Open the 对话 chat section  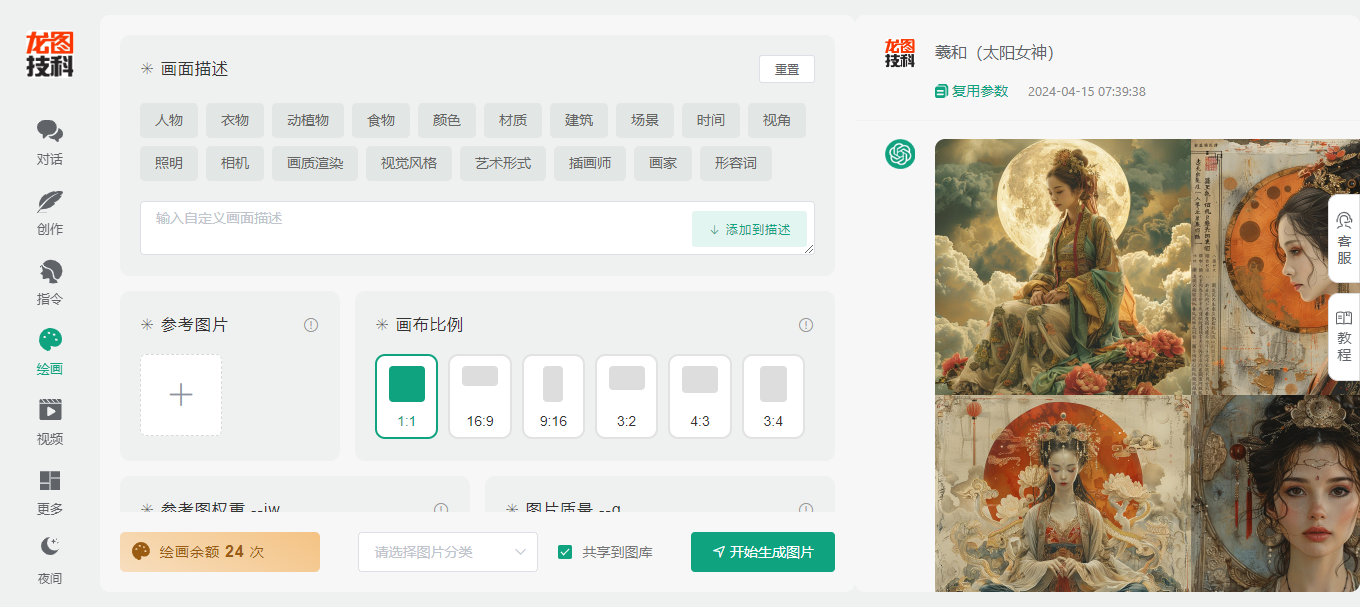click(50, 142)
